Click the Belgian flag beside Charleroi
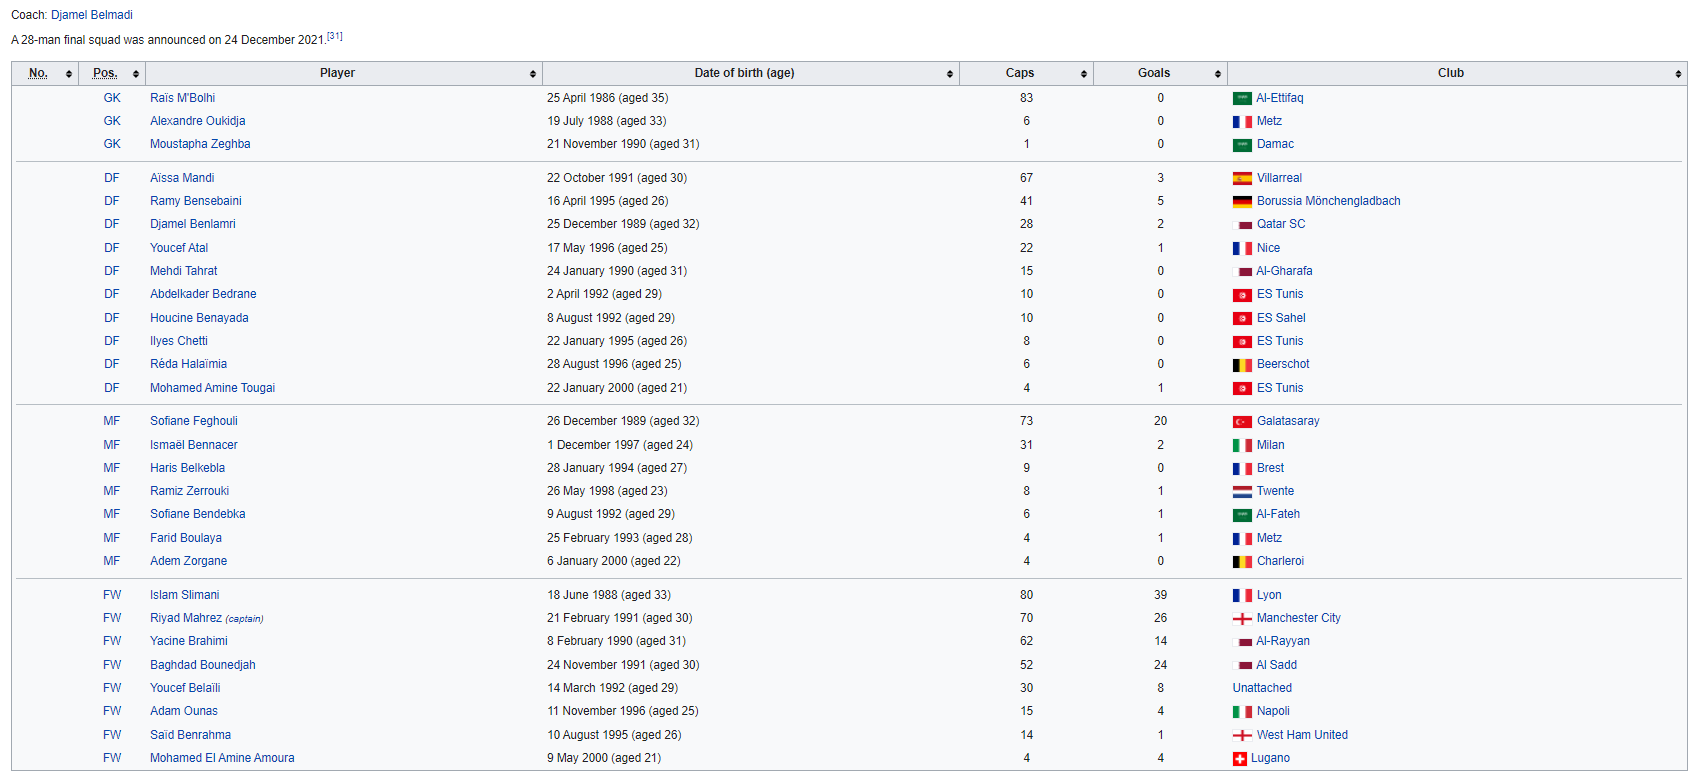Screen dimensions: 1693x779 point(1242,562)
